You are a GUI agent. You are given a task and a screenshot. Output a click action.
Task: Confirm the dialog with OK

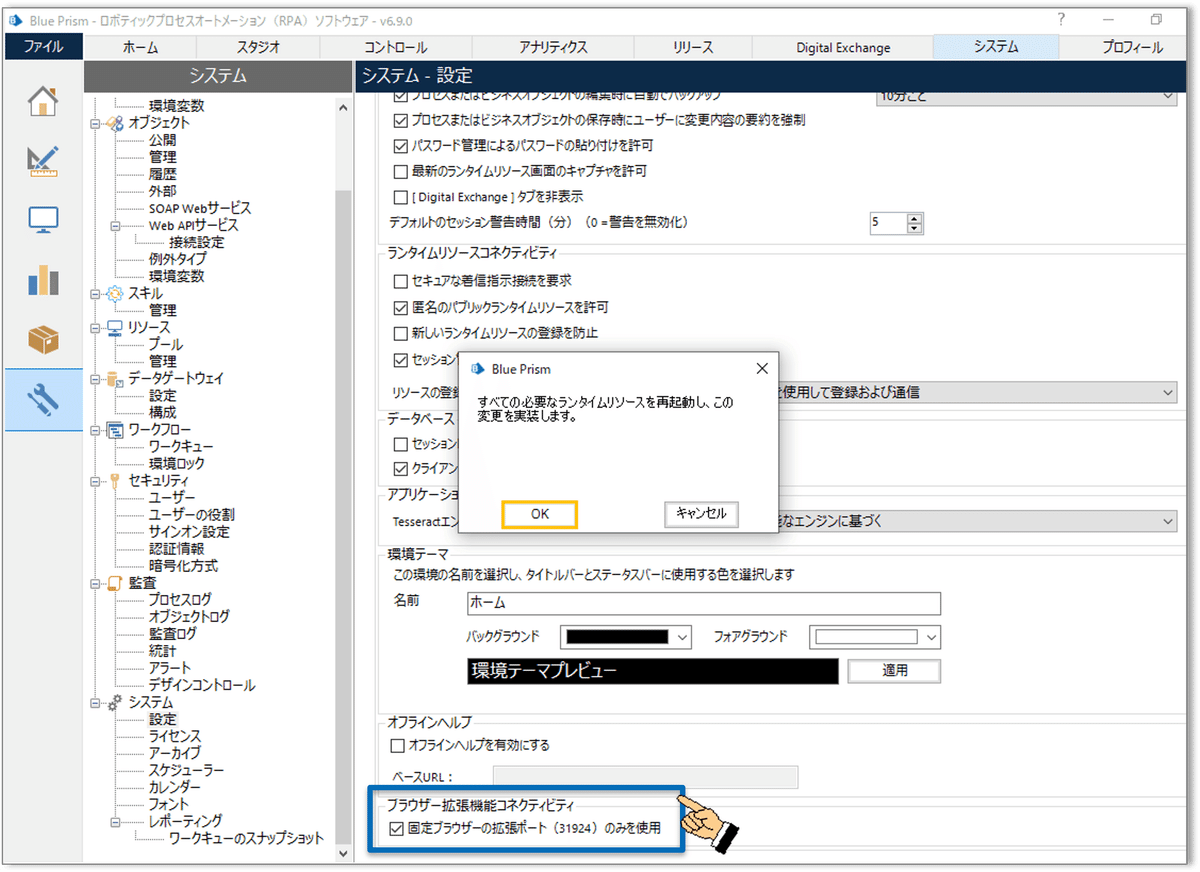[x=540, y=514]
